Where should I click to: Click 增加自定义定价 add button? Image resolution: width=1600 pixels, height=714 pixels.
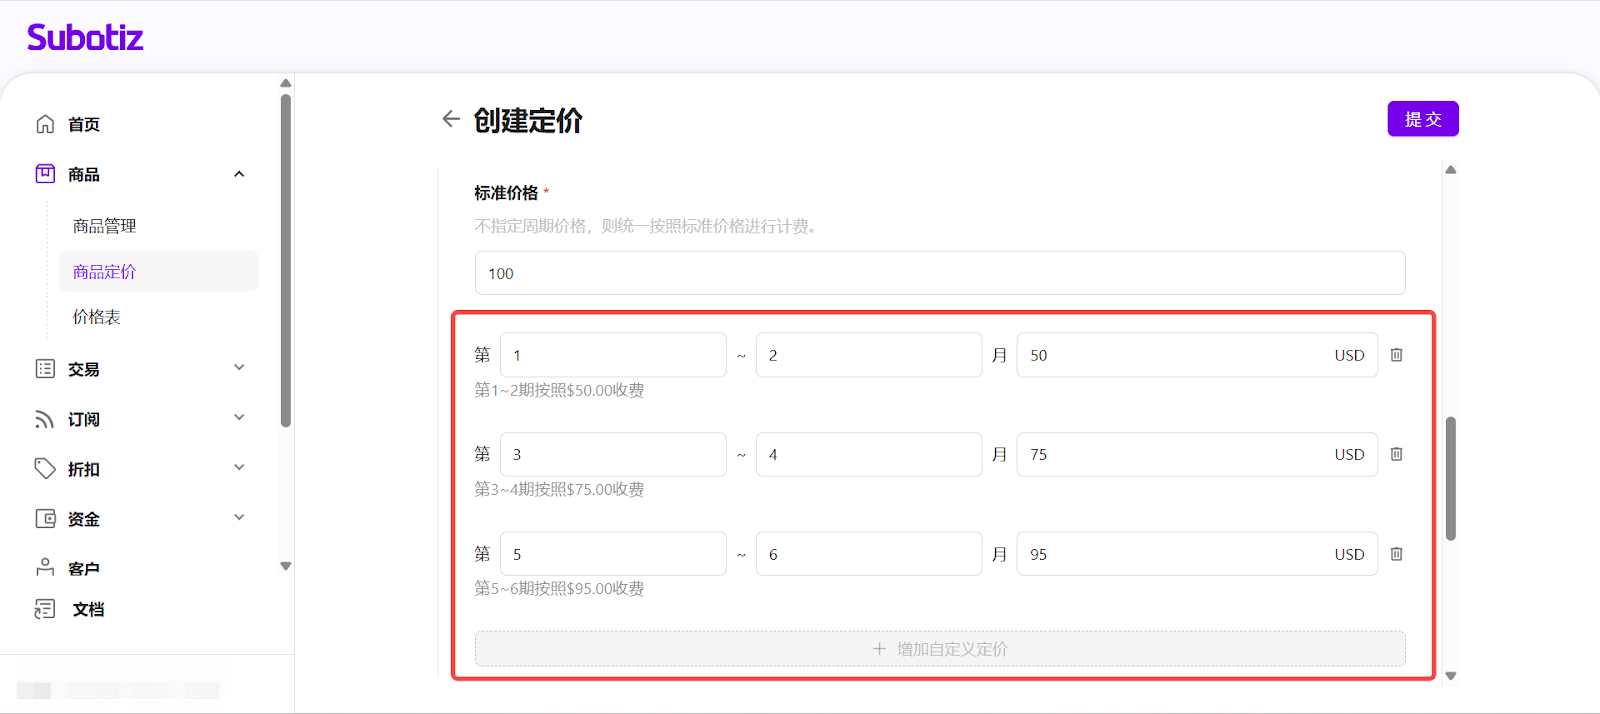coord(940,649)
